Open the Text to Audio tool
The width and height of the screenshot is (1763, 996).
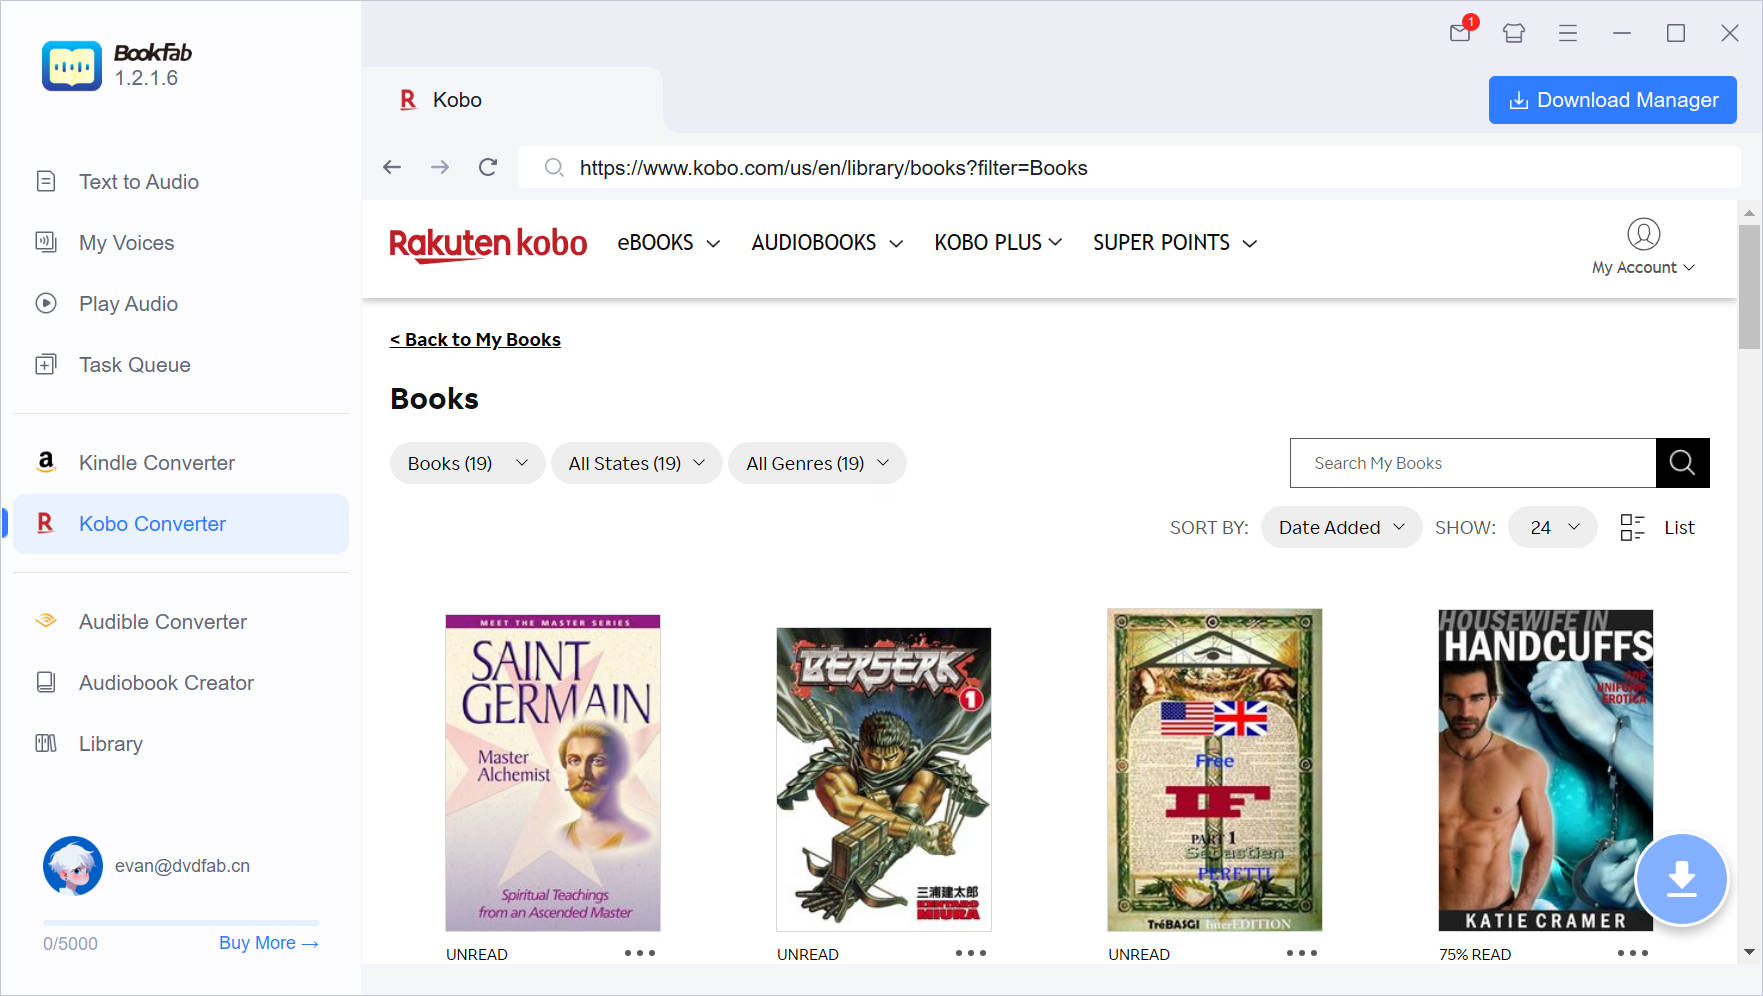[138, 181]
